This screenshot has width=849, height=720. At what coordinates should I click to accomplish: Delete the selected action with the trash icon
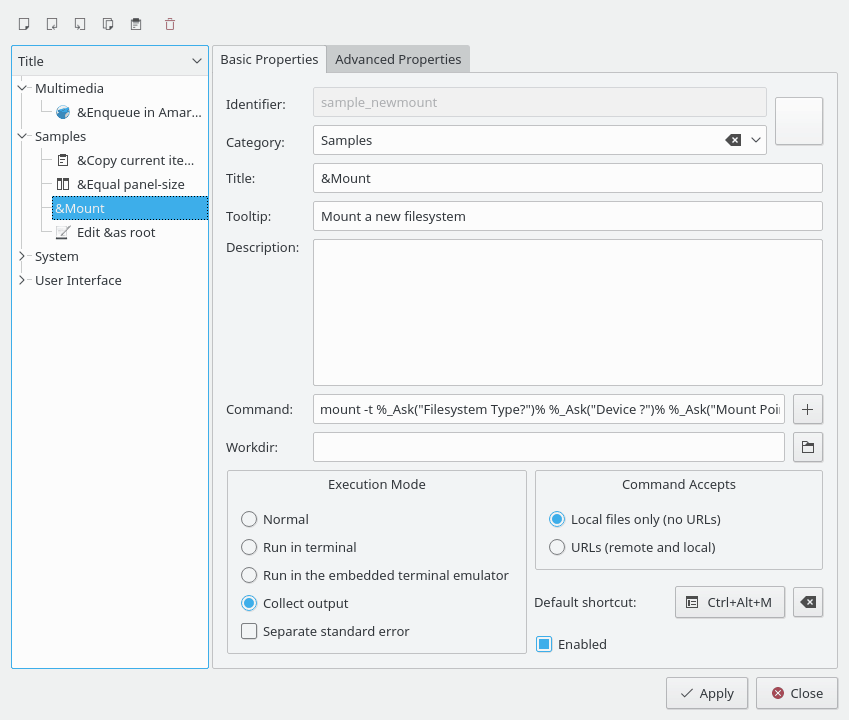(170, 23)
